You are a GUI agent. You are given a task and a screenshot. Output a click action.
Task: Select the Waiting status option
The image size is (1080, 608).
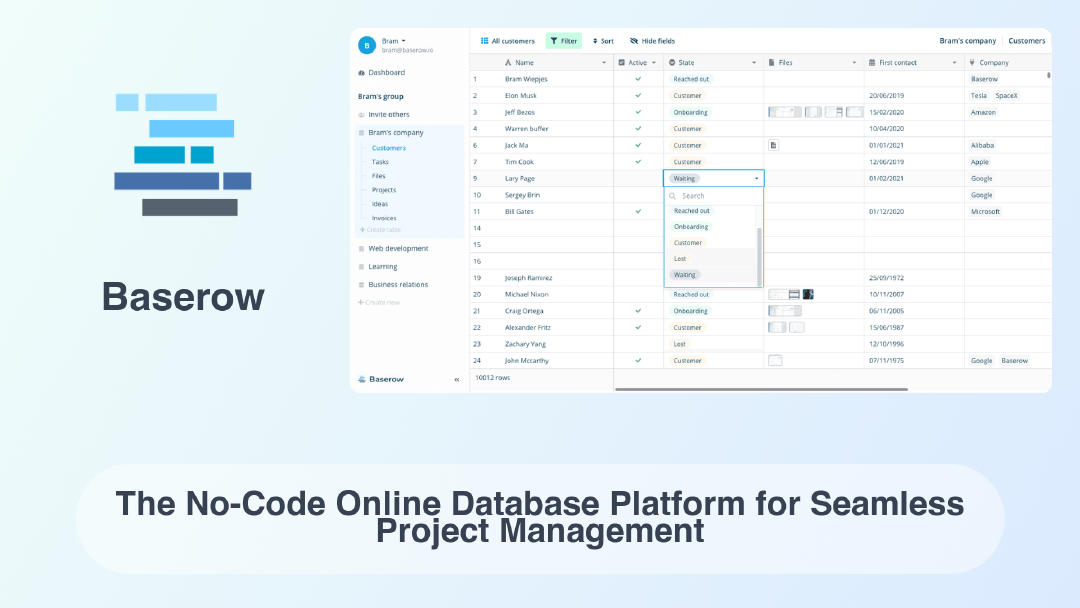click(x=684, y=274)
